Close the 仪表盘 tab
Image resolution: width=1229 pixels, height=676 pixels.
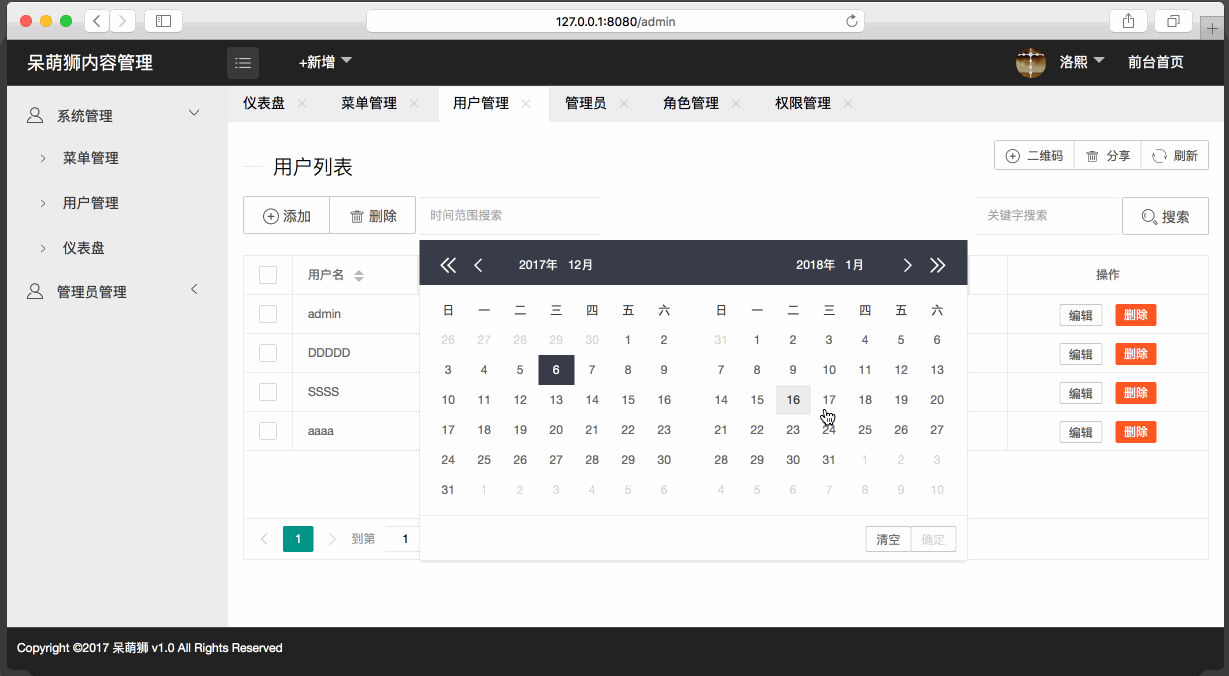coord(302,103)
